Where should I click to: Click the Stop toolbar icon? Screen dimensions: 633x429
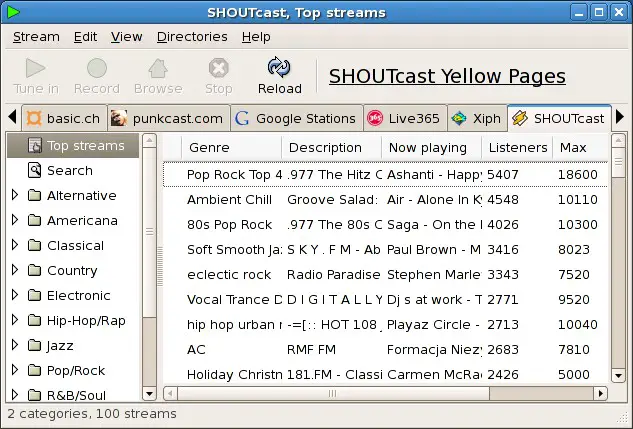218,68
